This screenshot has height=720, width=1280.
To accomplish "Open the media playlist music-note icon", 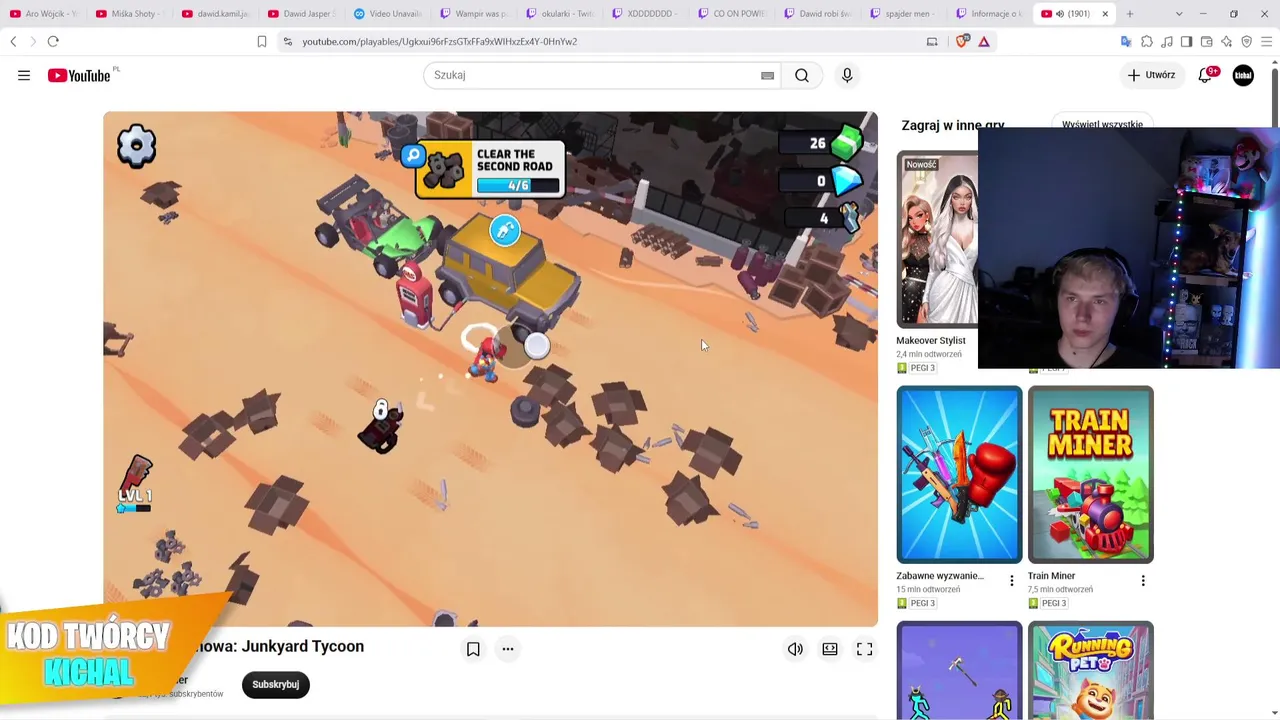I will tap(1167, 41).
